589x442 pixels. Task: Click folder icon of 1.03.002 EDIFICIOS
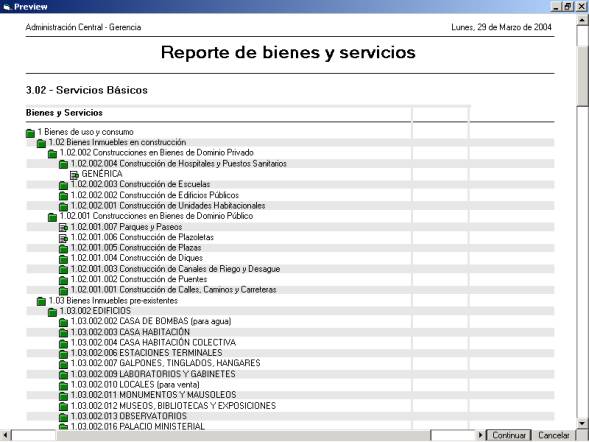coord(53,312)
